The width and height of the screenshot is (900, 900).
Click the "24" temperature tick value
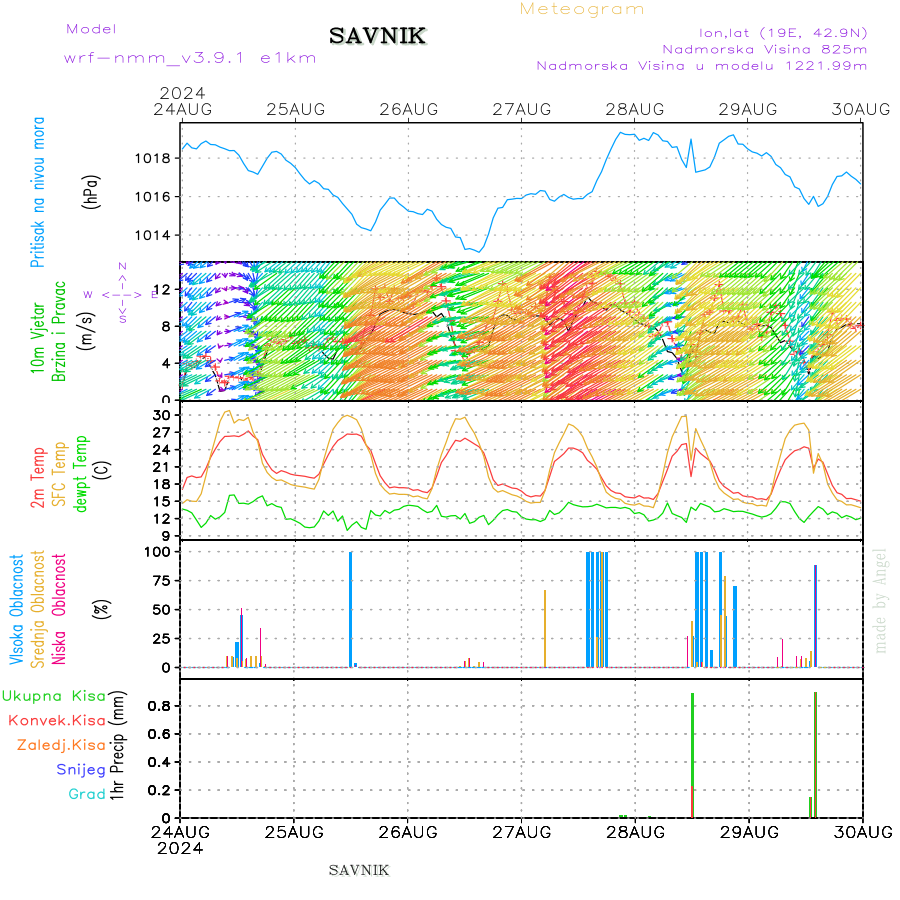point(161,449)
